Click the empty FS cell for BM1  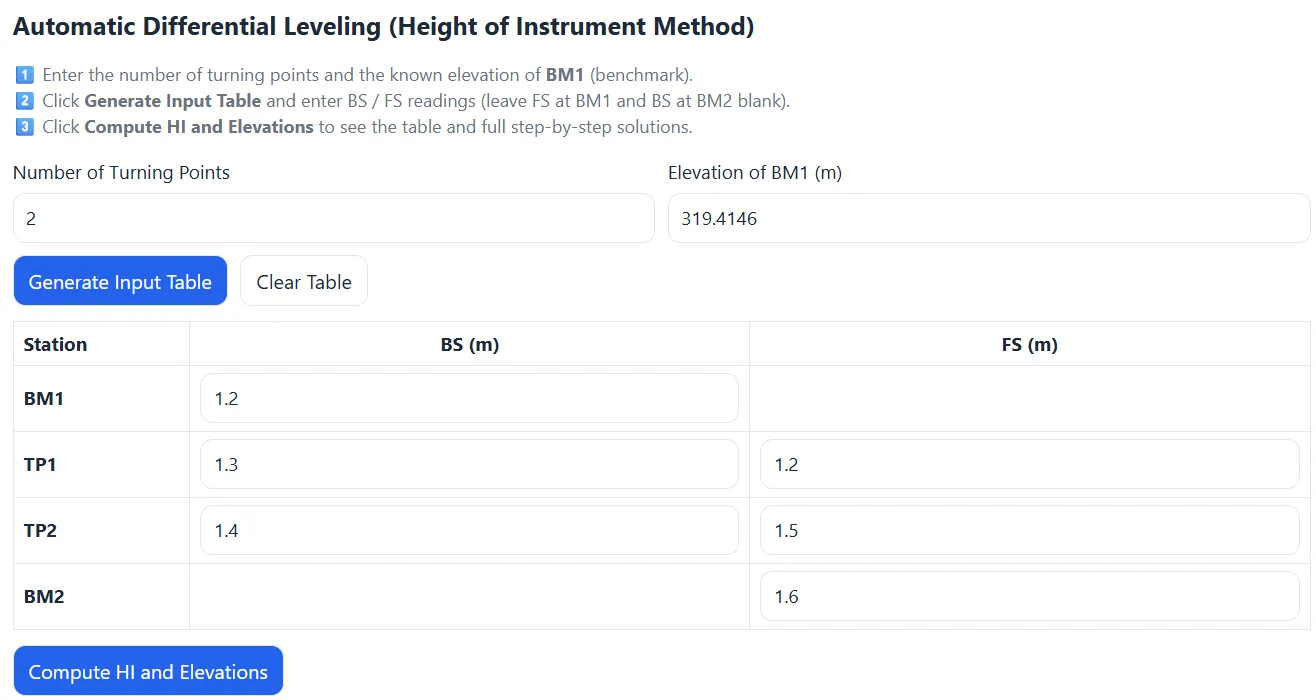(x=1029, y=398)
